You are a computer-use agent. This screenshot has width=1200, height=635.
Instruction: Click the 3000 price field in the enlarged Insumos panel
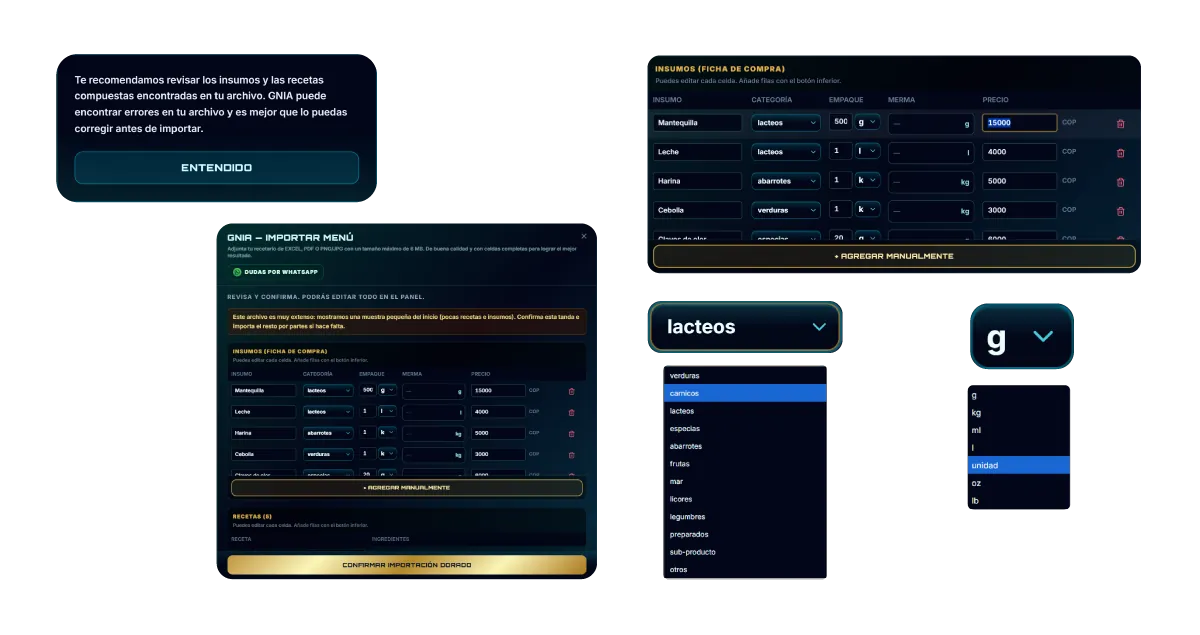(x=1019, y=210)
